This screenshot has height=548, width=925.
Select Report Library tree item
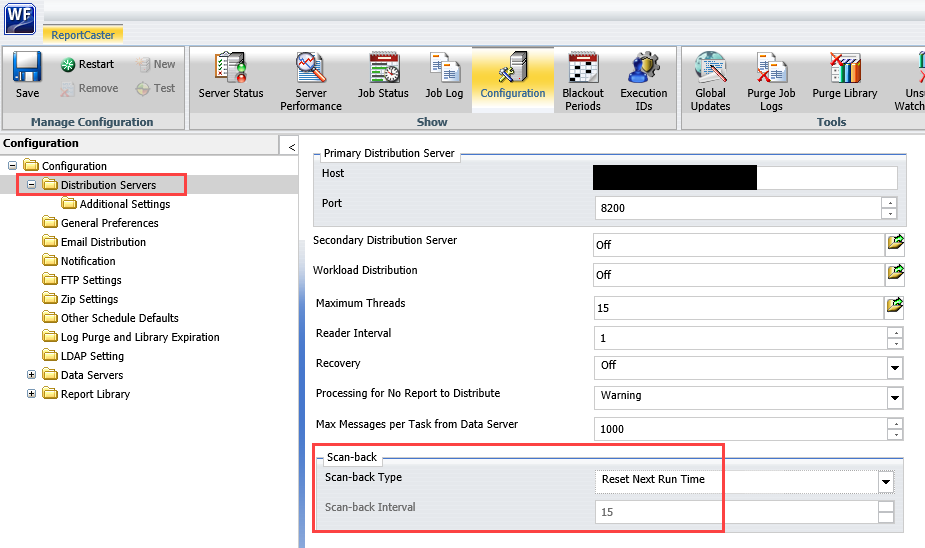pos(95,393)
